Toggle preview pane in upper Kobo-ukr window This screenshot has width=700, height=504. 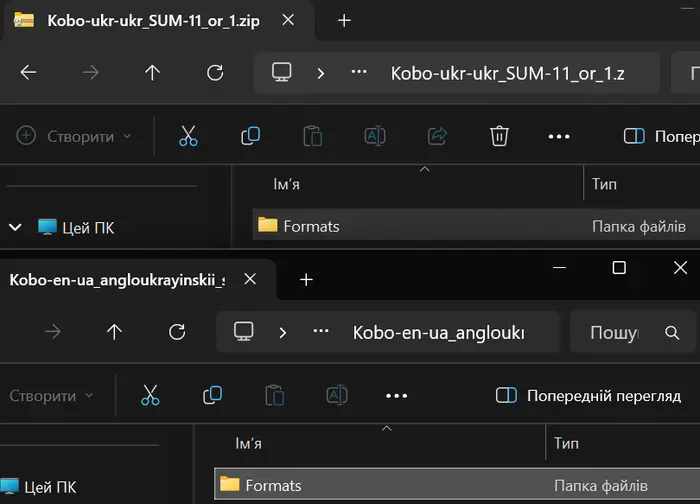tap(662, 136)
